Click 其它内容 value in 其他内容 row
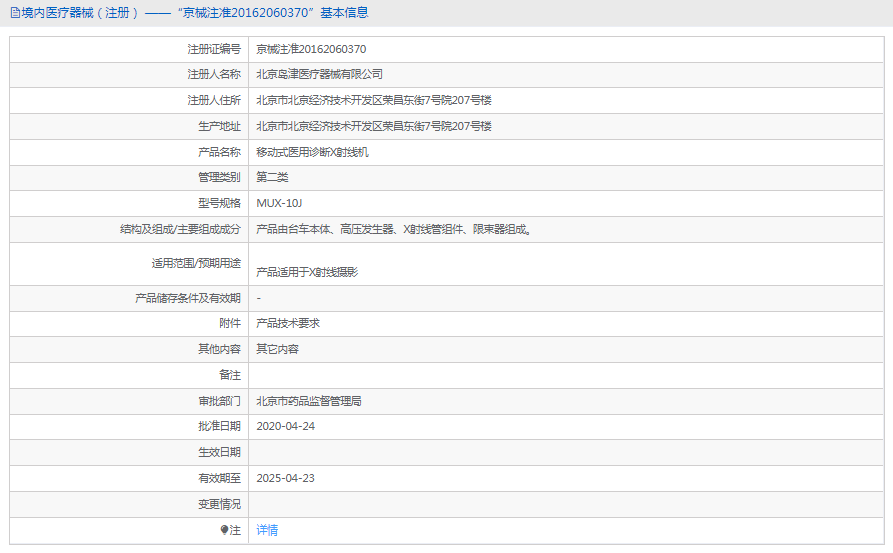Image resolution: width=893 pixels, height=553 pixels. tap(277, 349)
